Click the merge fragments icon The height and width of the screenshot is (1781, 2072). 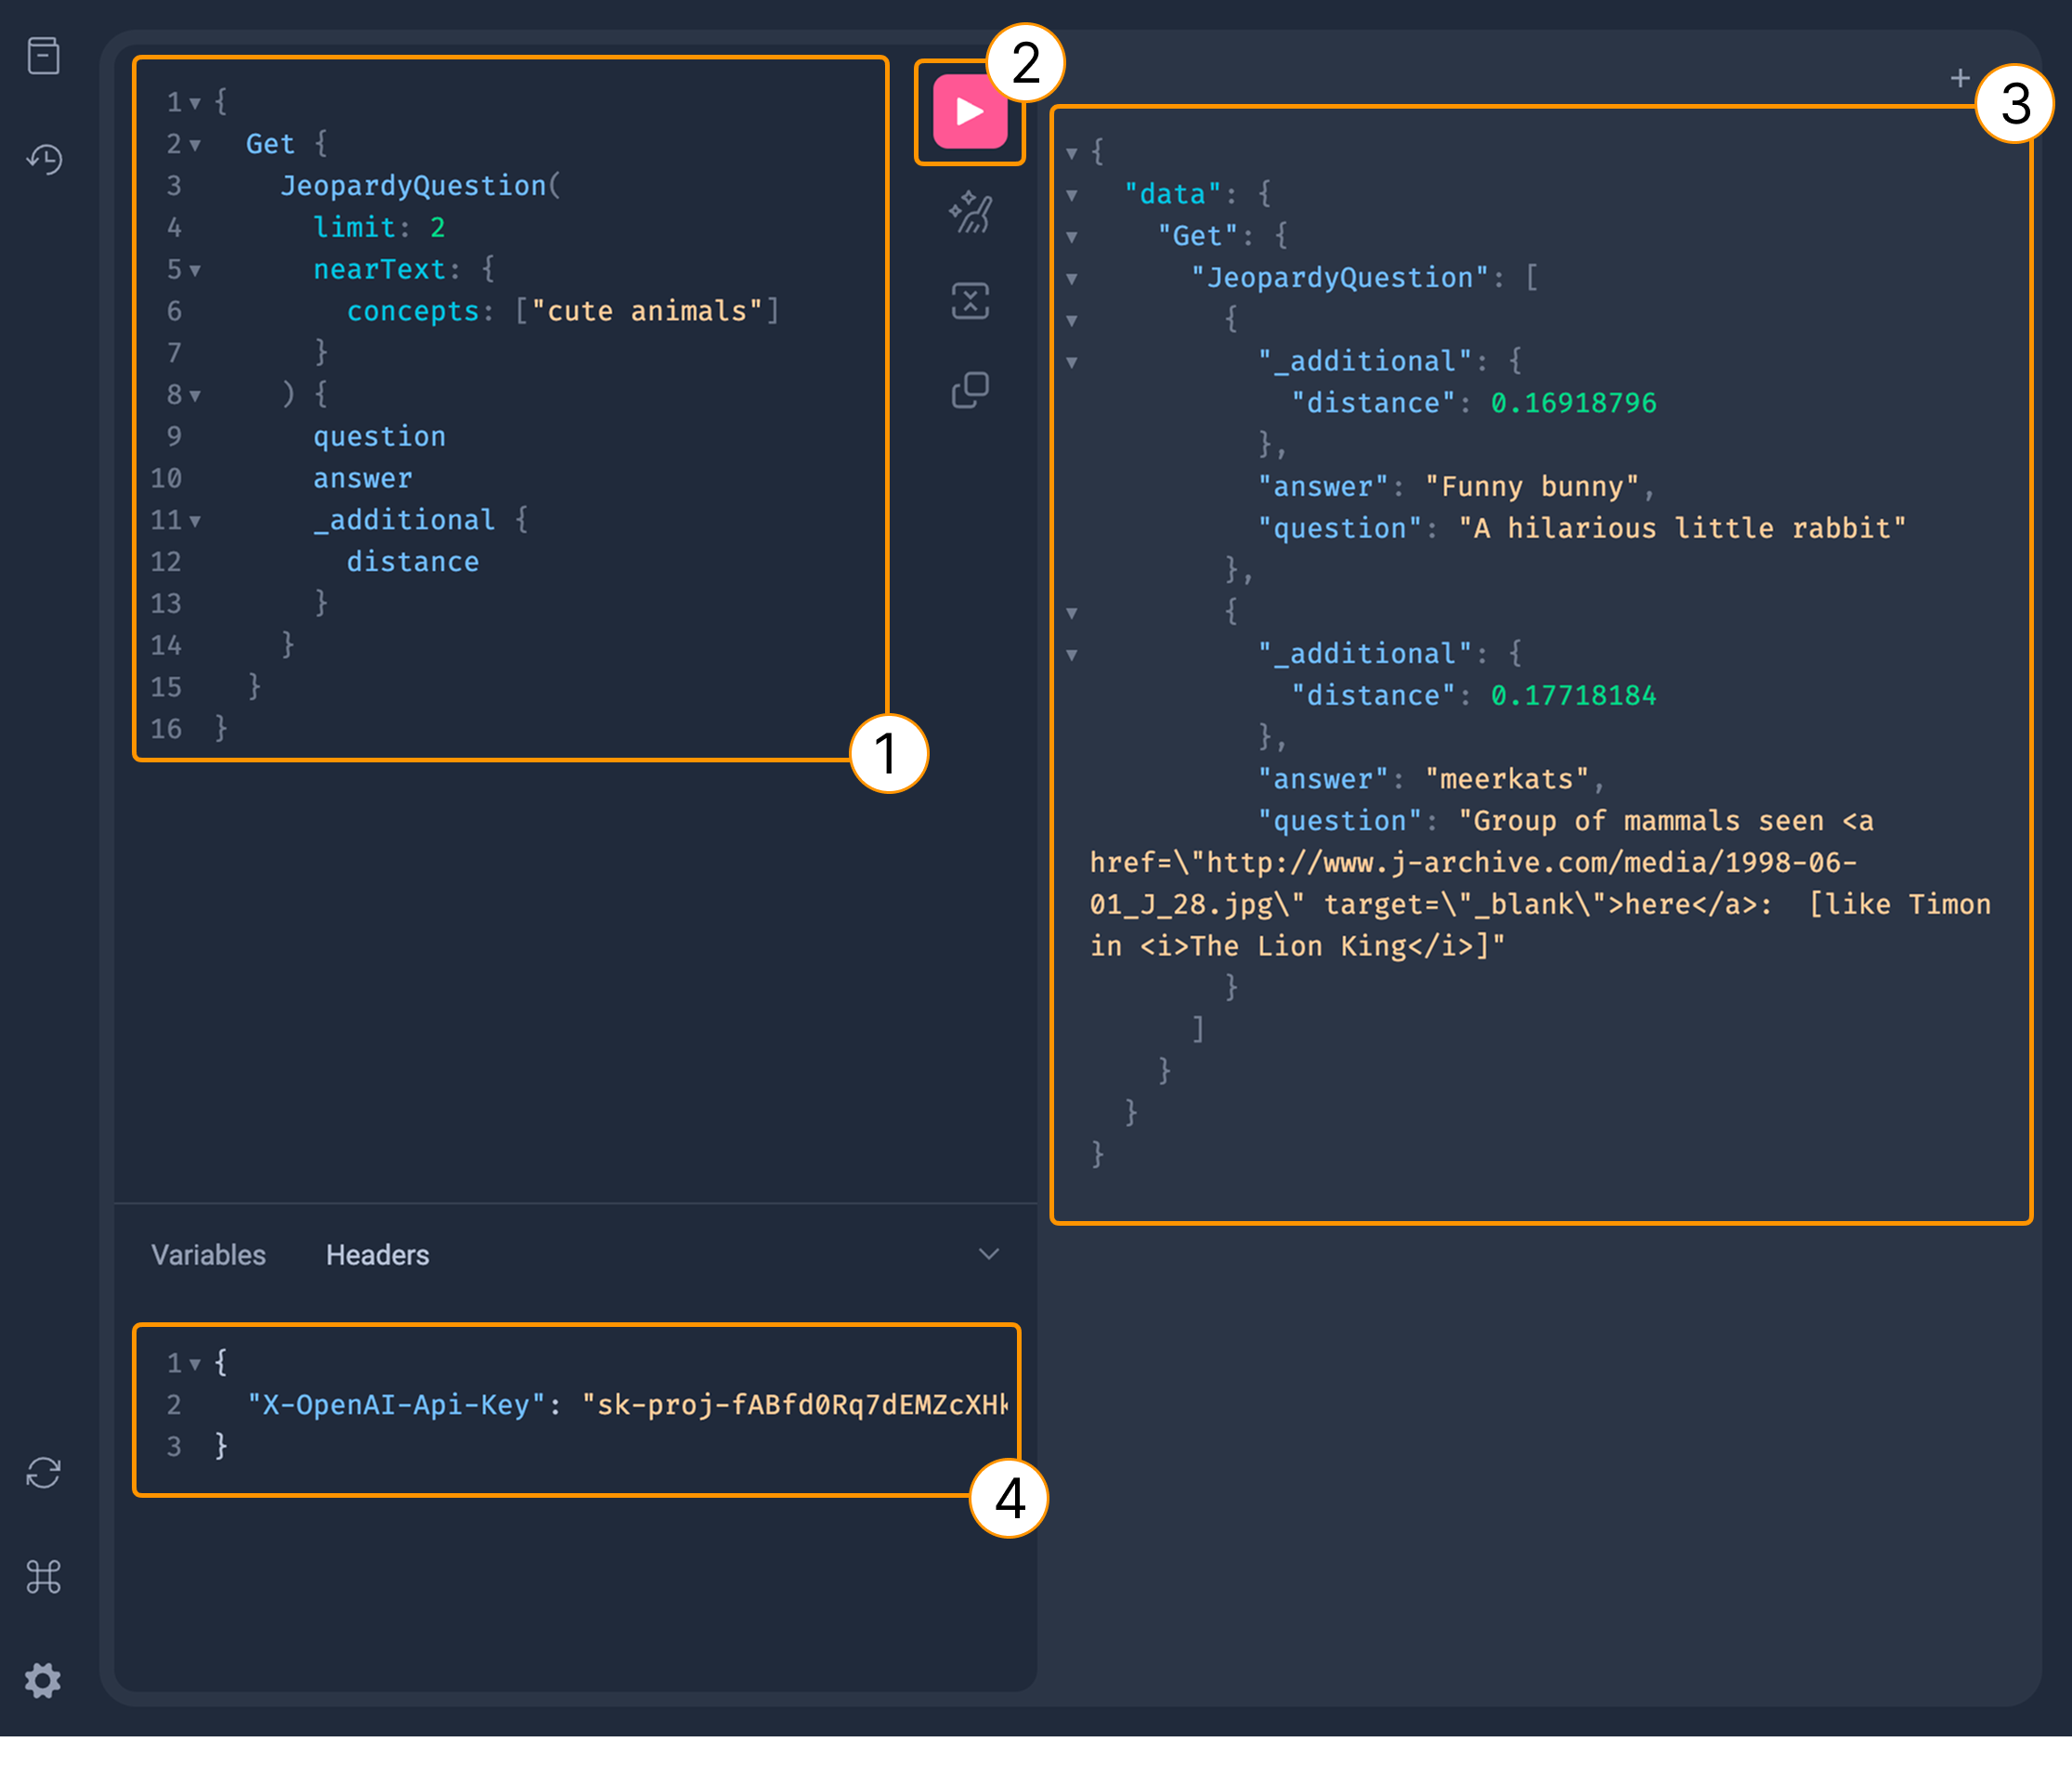pos(970,301)
